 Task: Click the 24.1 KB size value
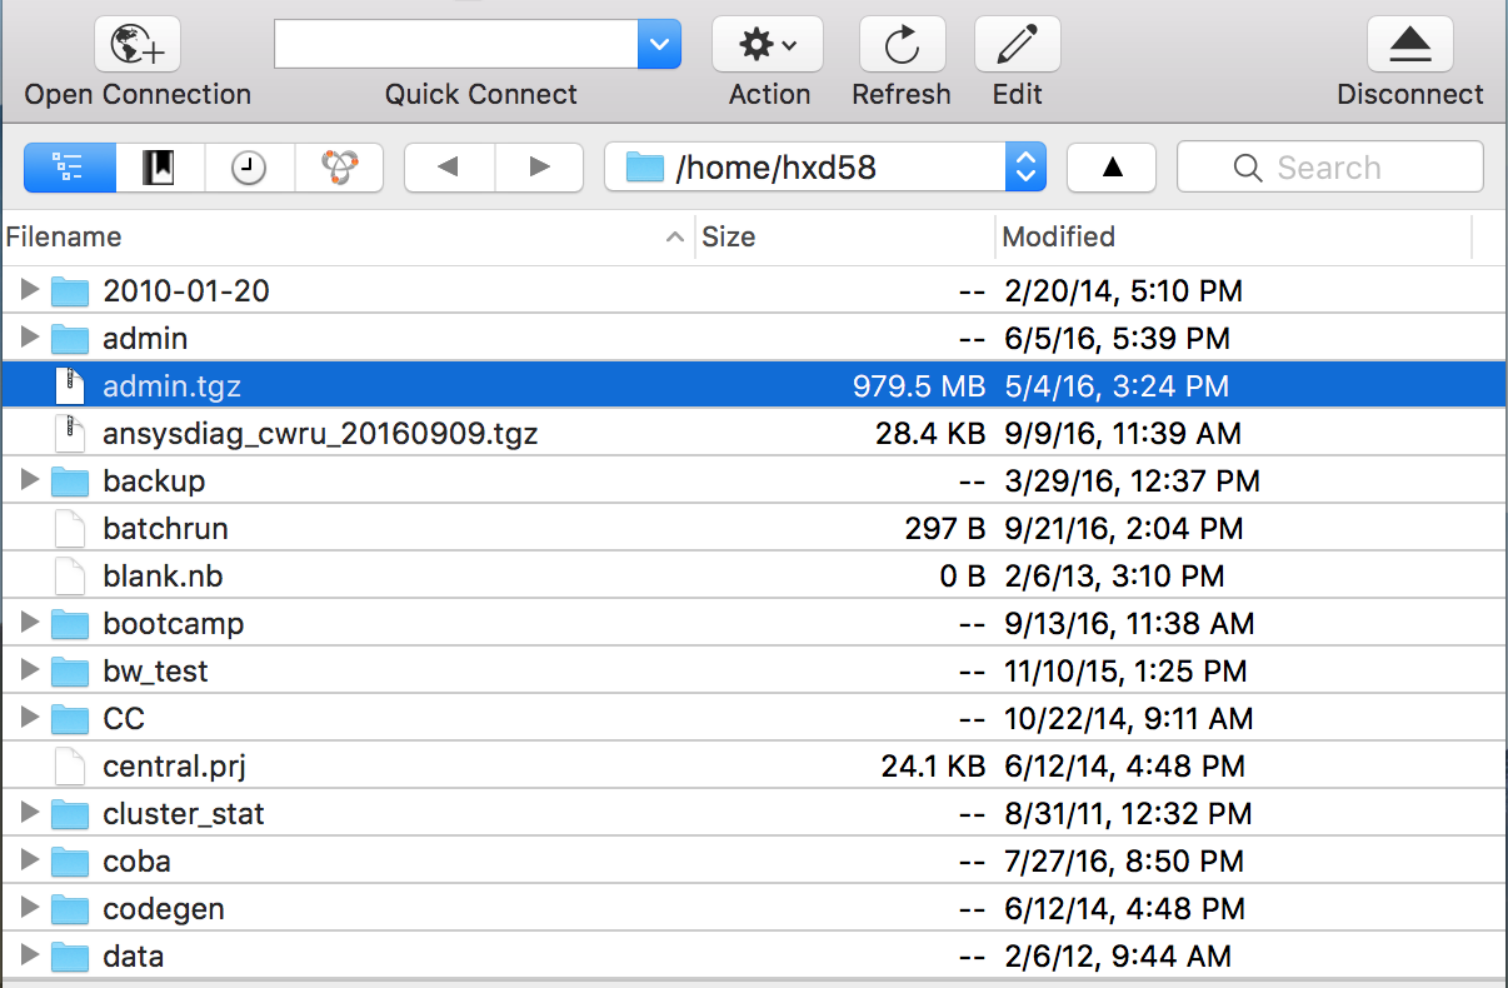tap(934, 766)
